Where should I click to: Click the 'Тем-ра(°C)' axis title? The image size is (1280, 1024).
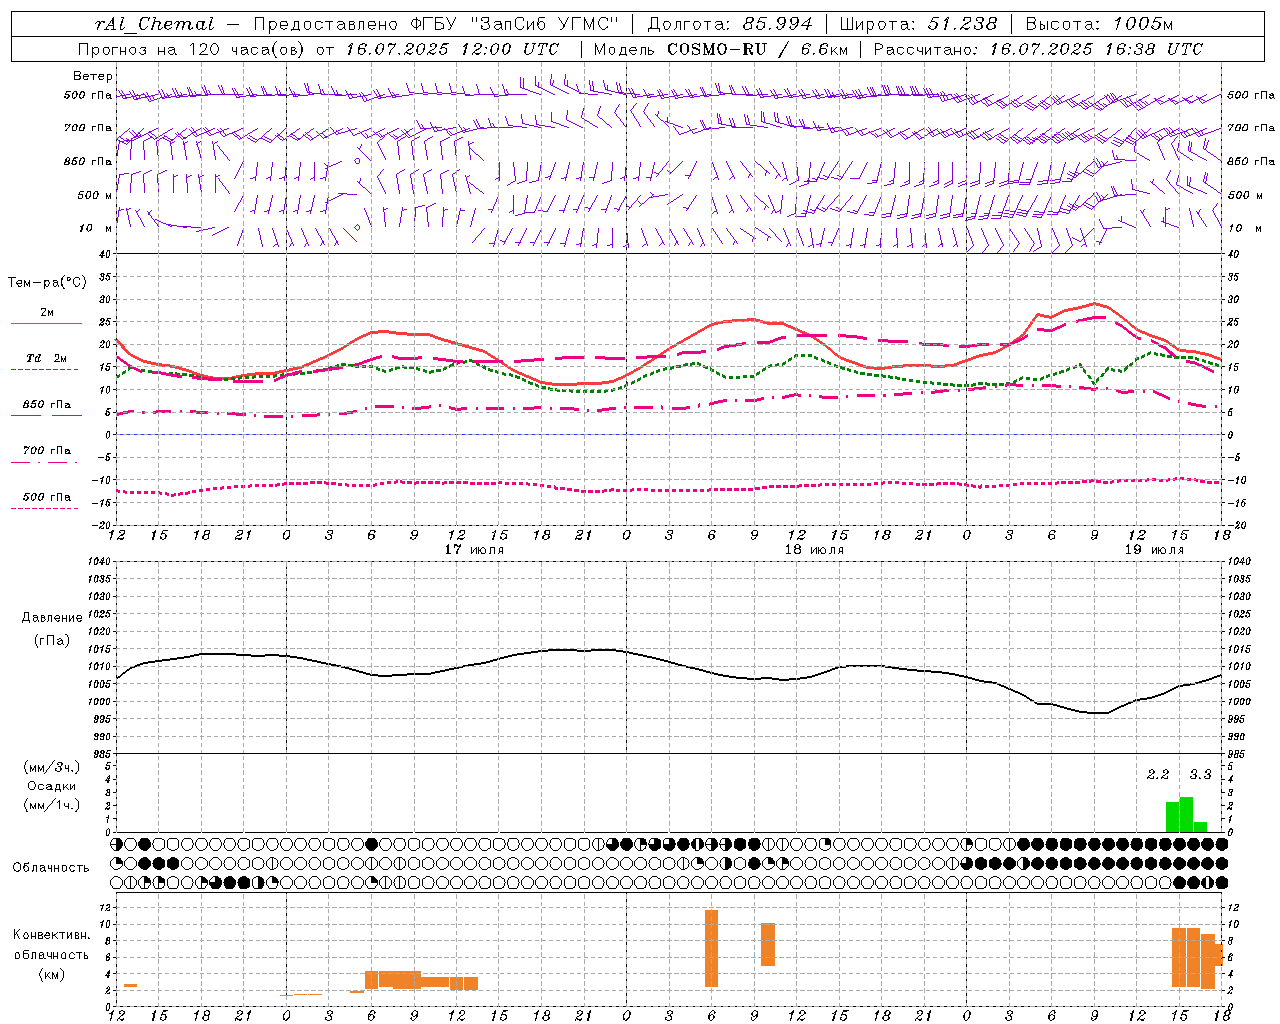pos(47,283)
